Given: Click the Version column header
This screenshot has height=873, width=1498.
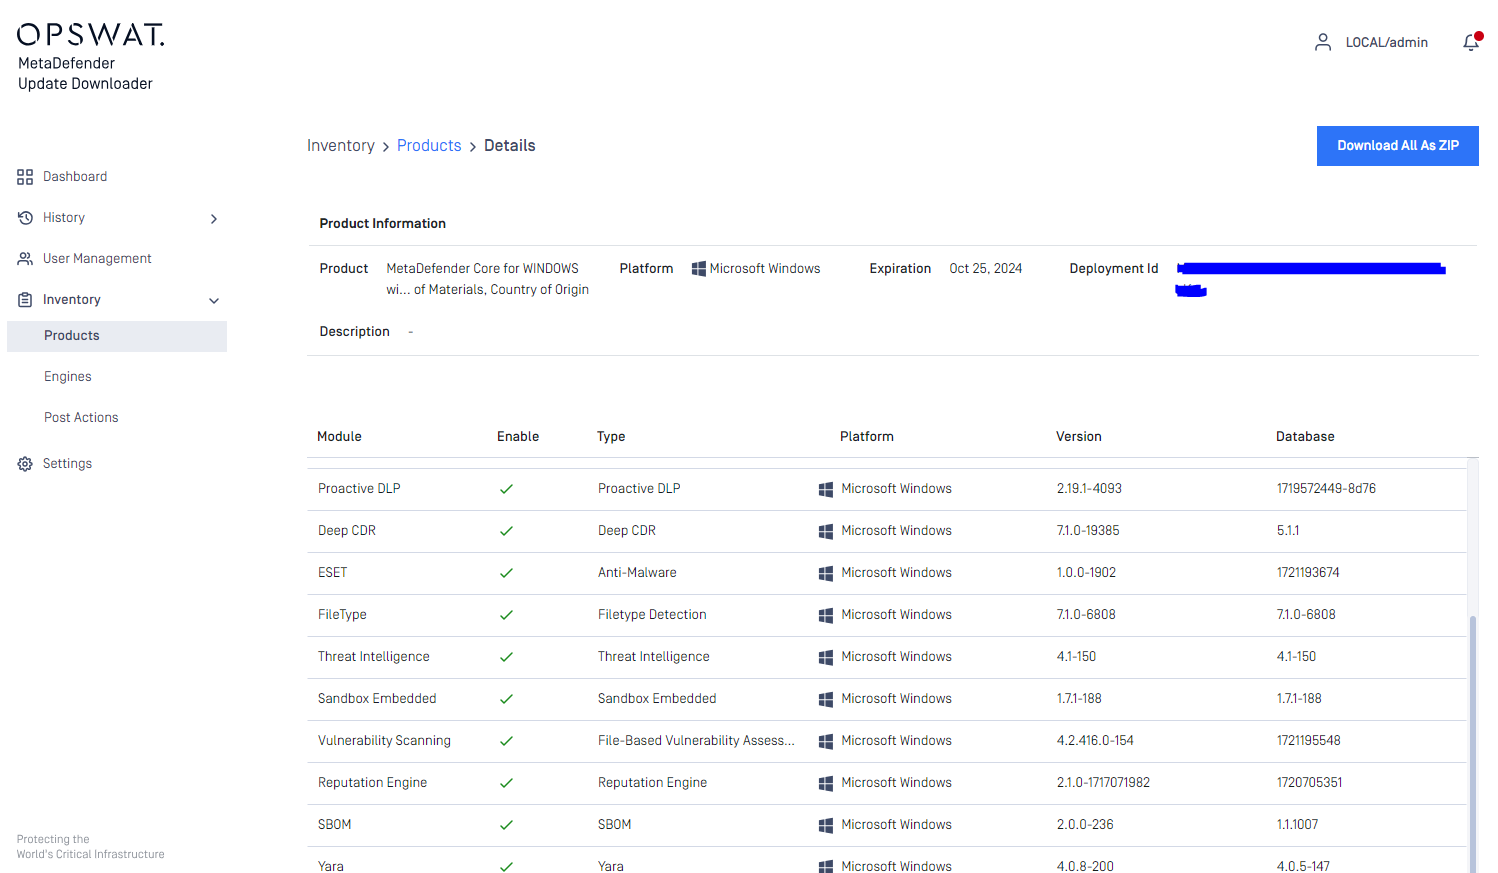Looking at the screenshot, I should tap(1078, 437).
